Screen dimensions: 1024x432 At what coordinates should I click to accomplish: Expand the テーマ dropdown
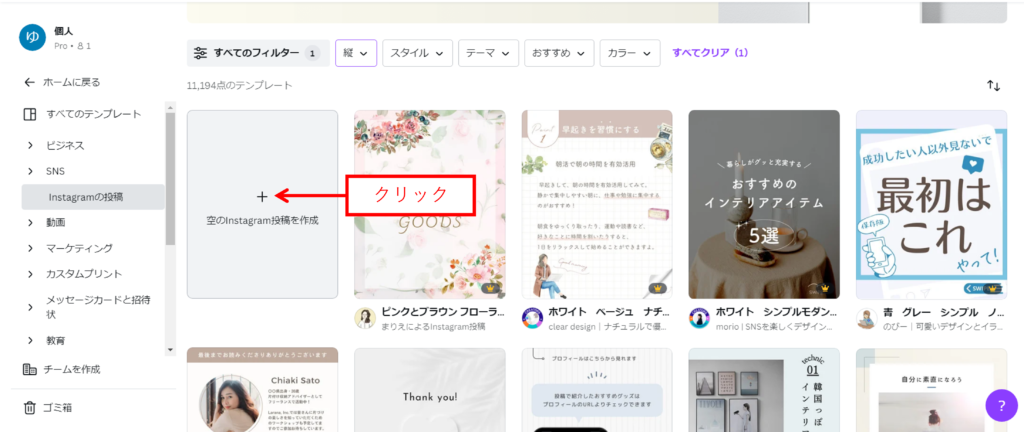(488, 53)
